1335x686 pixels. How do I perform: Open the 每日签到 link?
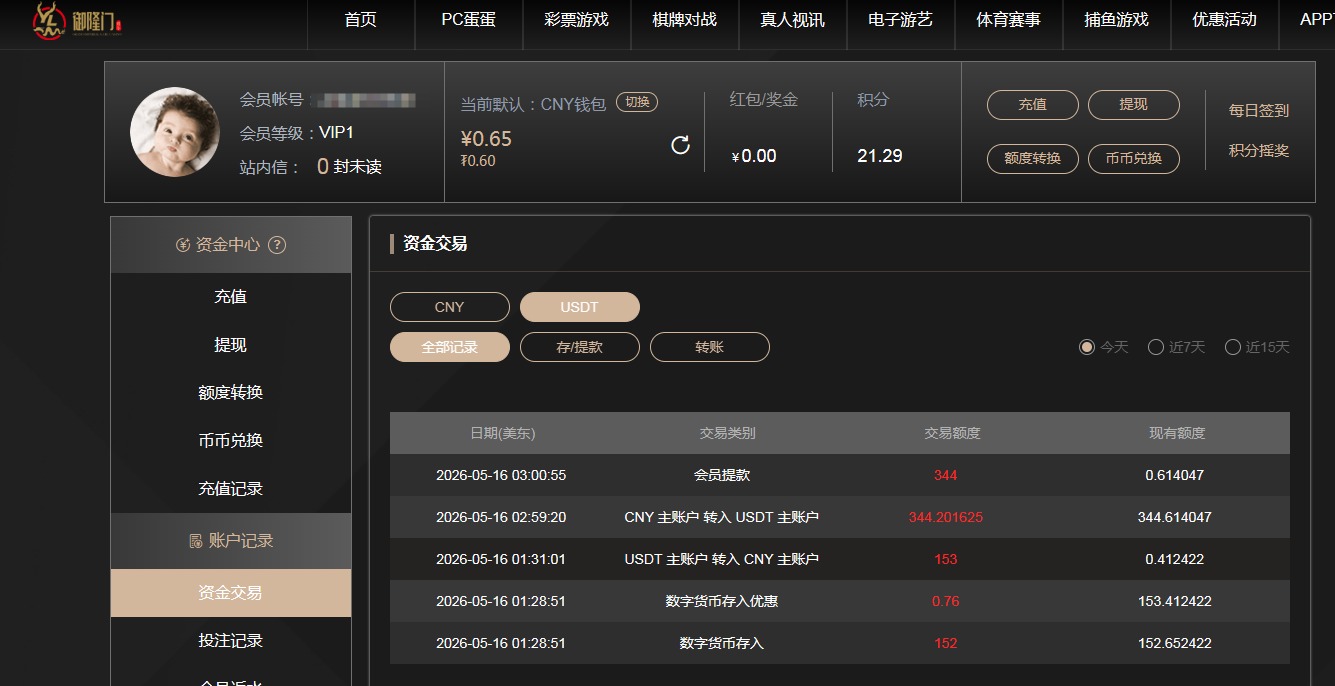click(x=1259, y=111)
